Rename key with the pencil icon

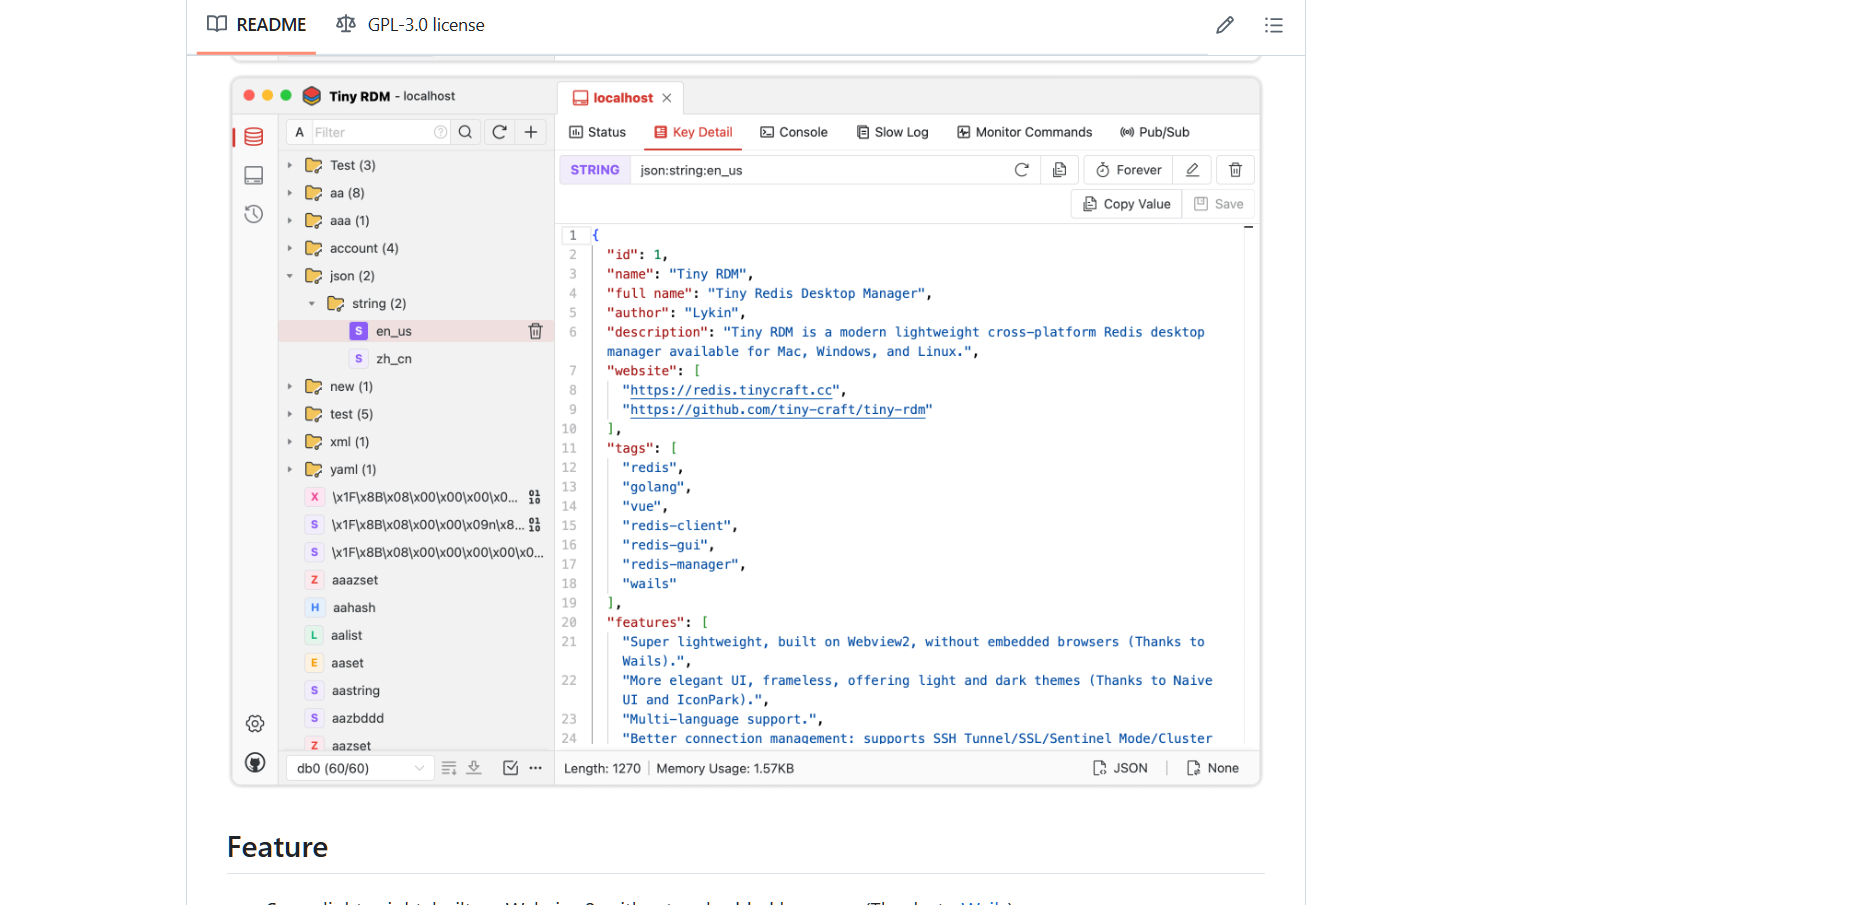click(1192, 170)
